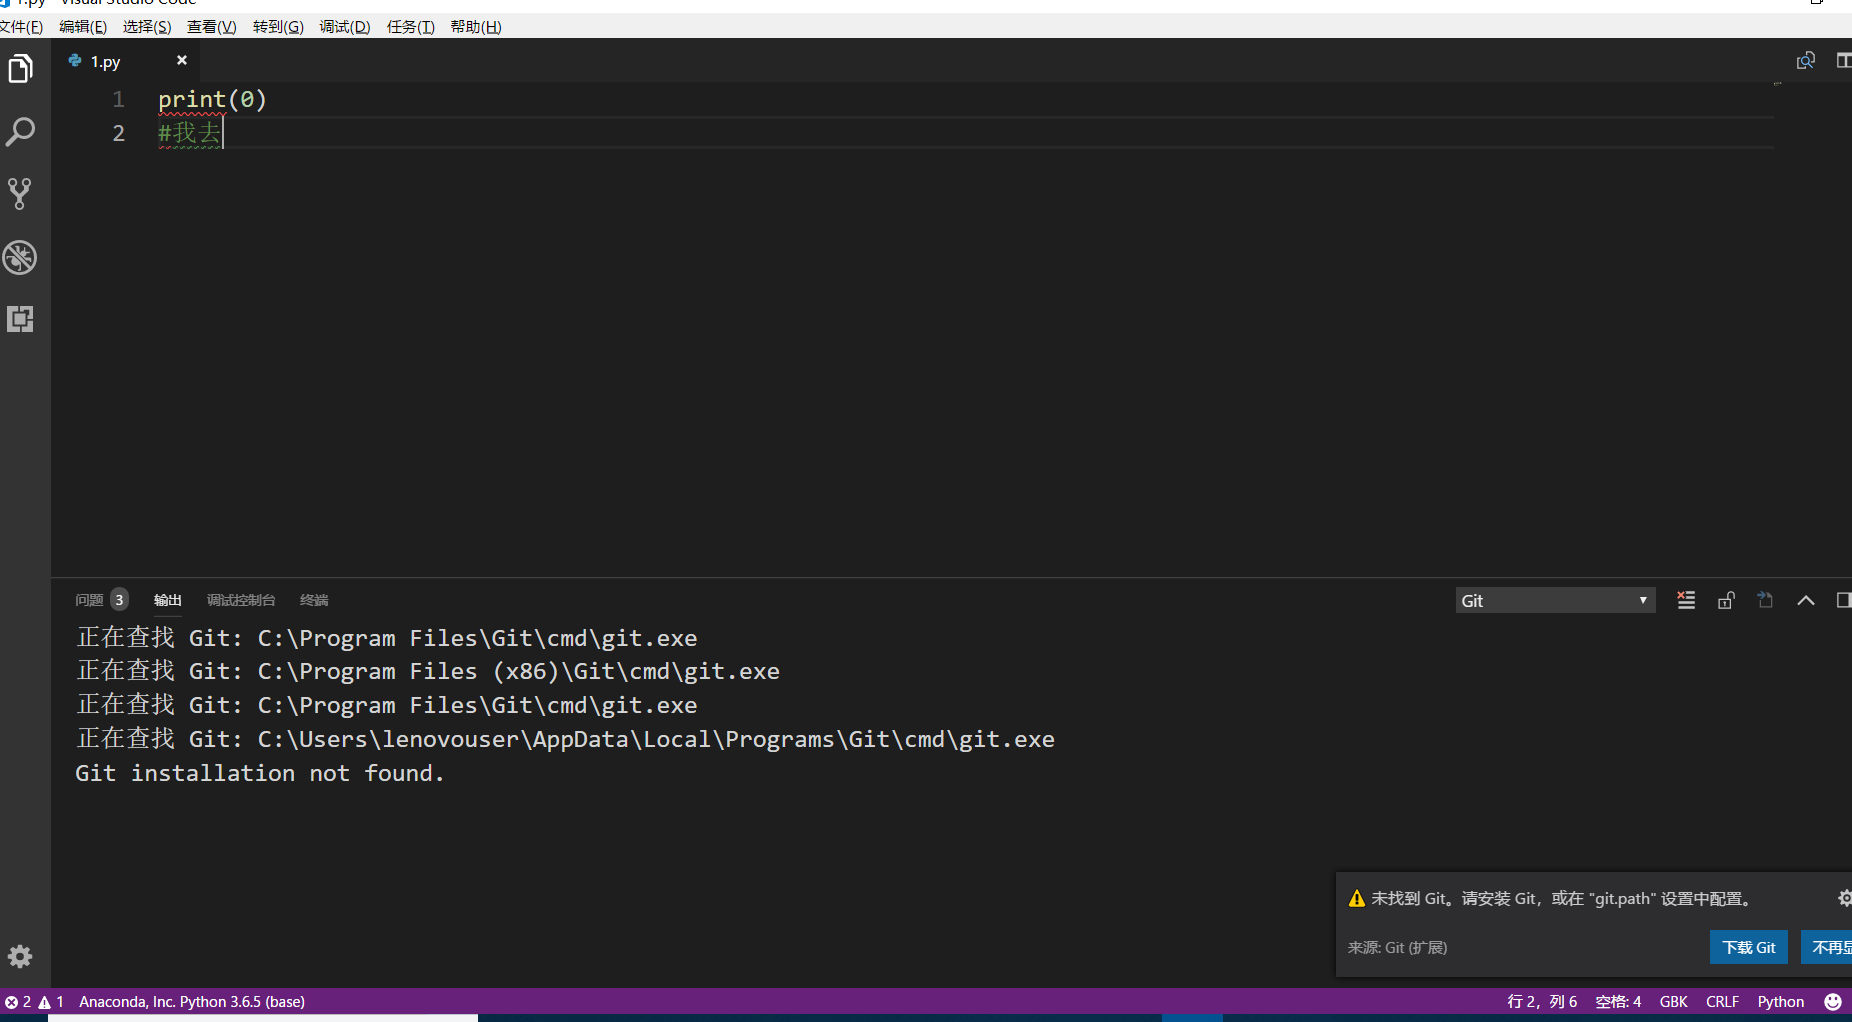
Task: Open the 编辑(E) menu
Action: 83,27
